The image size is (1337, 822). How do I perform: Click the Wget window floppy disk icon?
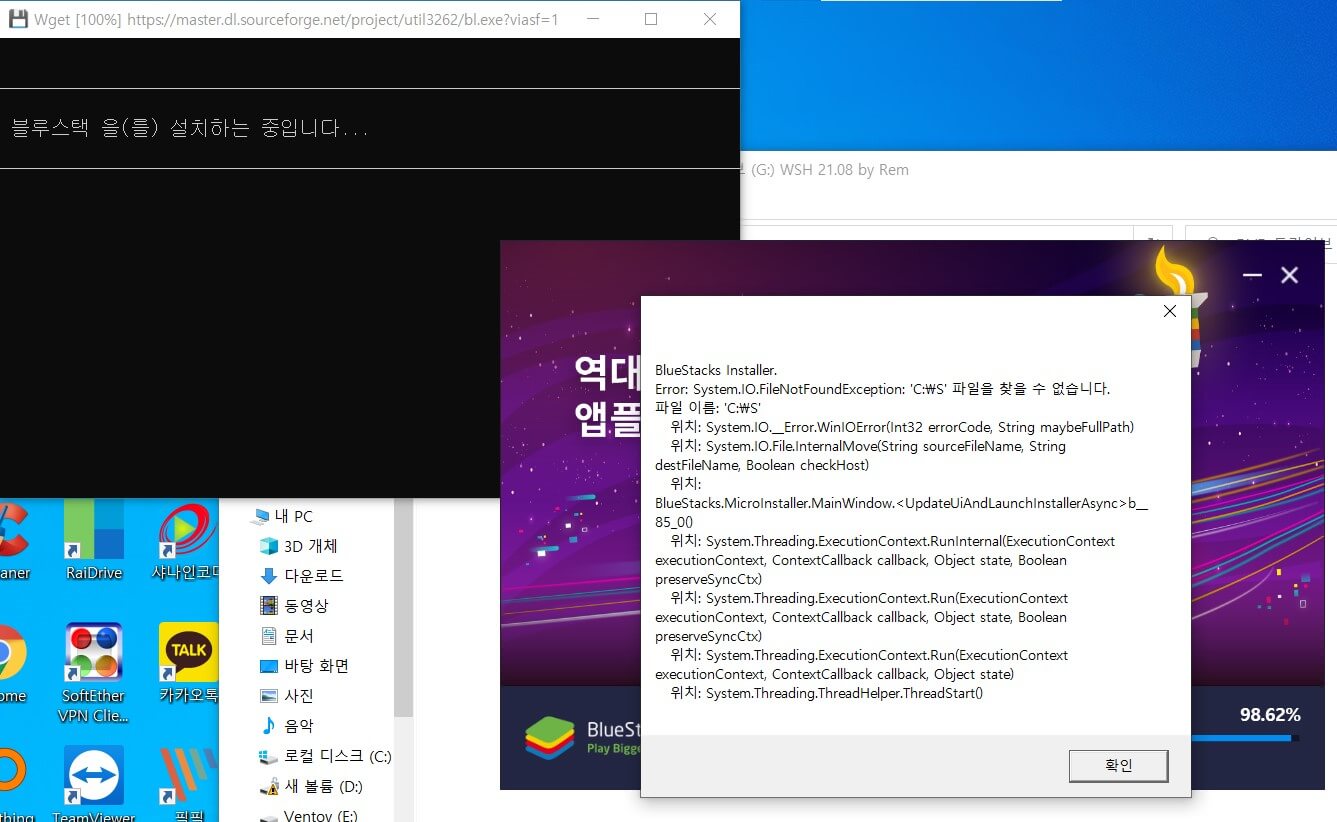[x=17, y=19]
